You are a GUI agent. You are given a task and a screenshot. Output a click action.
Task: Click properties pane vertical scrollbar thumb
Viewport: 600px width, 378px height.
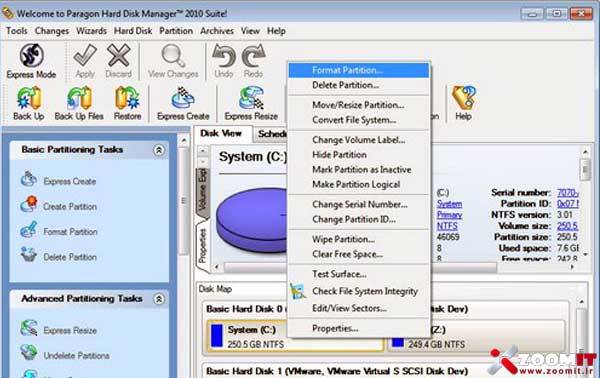(585, 169)
